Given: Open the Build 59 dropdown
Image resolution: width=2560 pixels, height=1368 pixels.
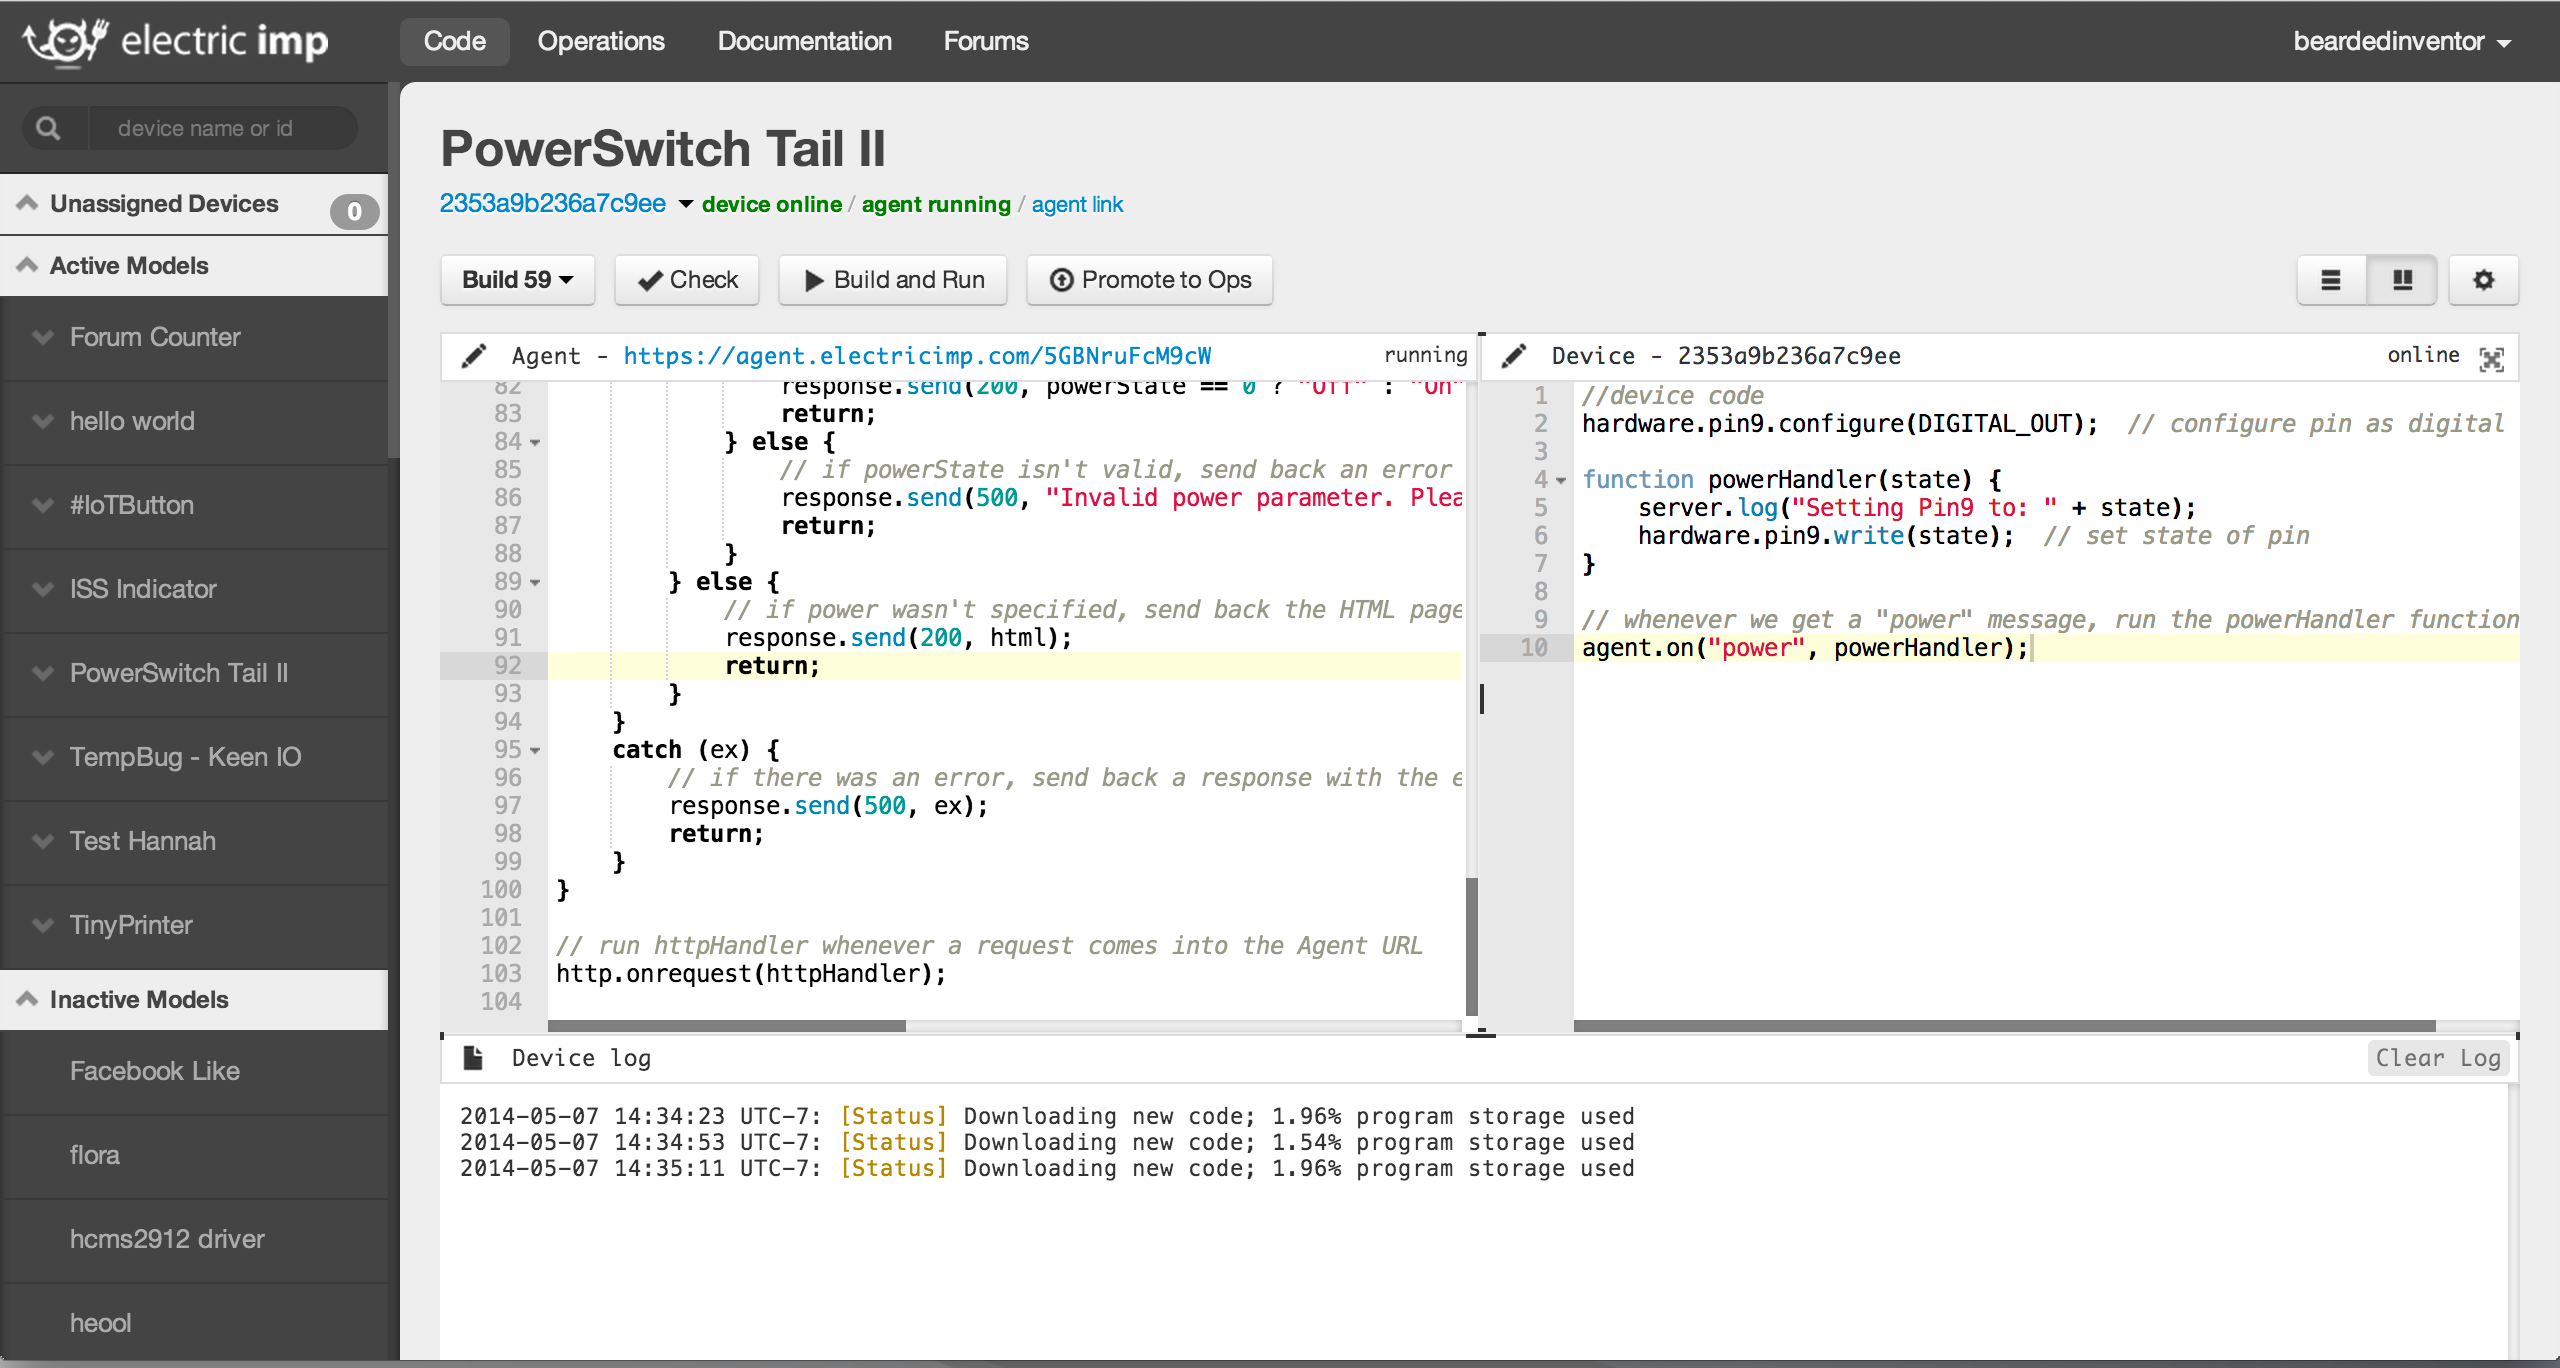Looking at the screenshot, I should [x=517, y=280].
